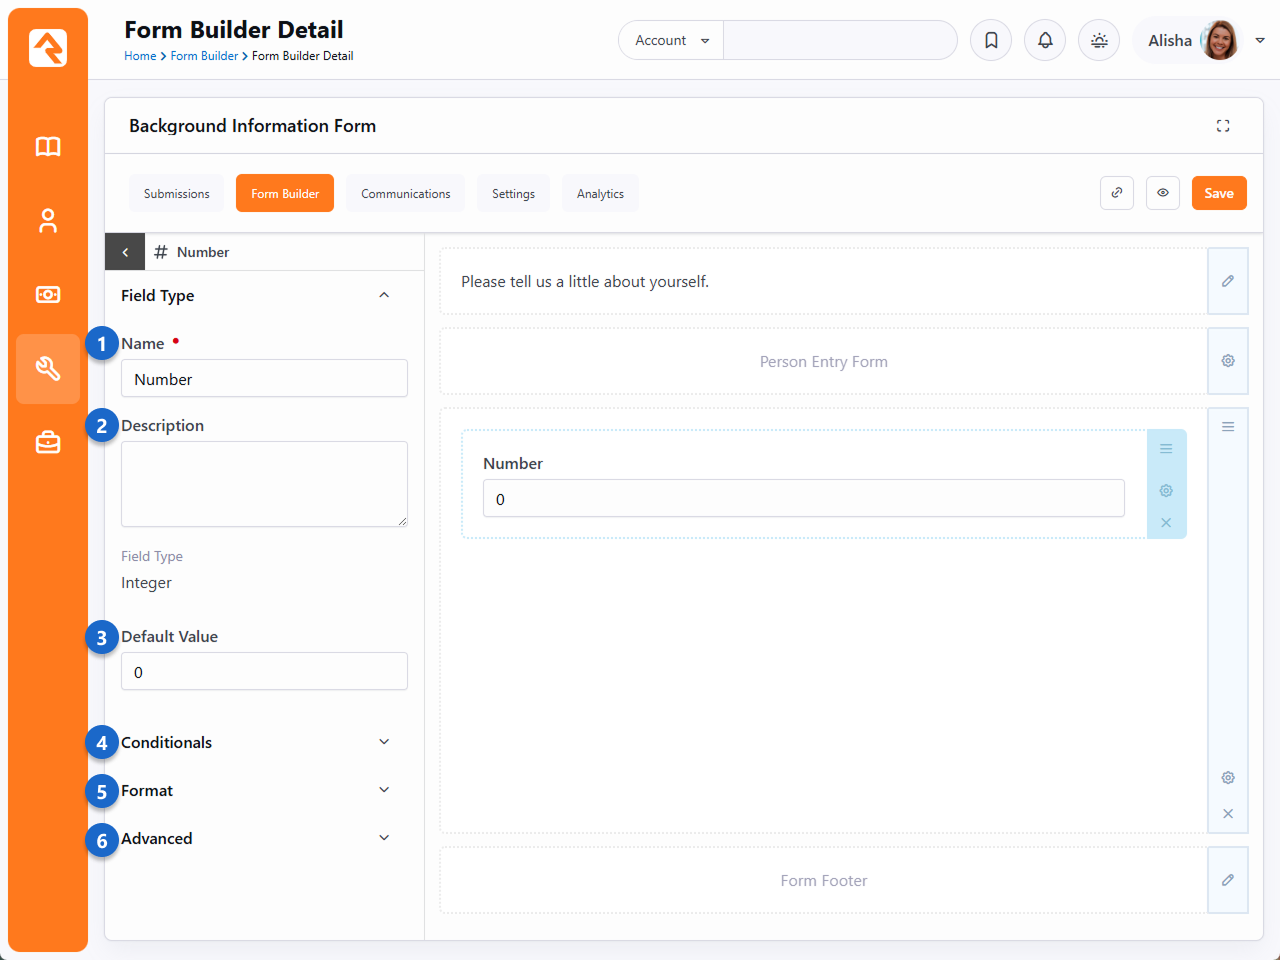Click the finance money icon in sidebar
Viewport: 1280px width, 960px height.
(48, 295)
